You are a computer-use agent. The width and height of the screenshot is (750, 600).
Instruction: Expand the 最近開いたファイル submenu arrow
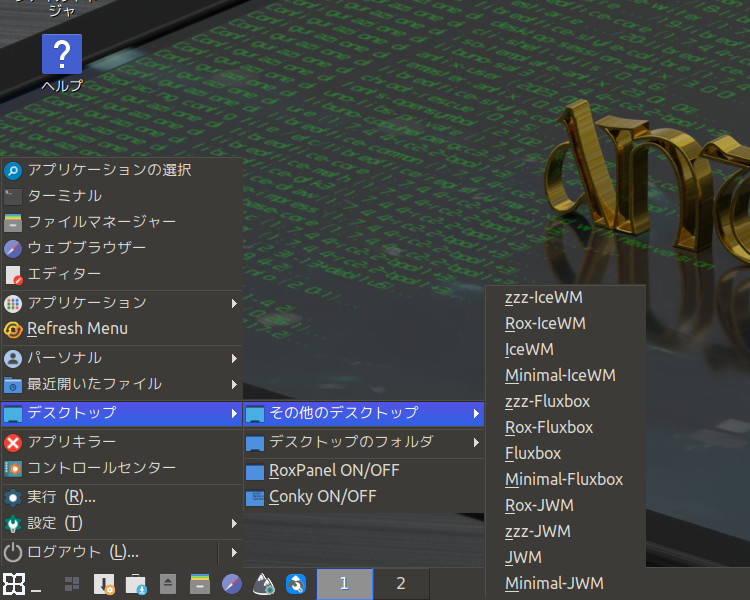click(234, 385)
